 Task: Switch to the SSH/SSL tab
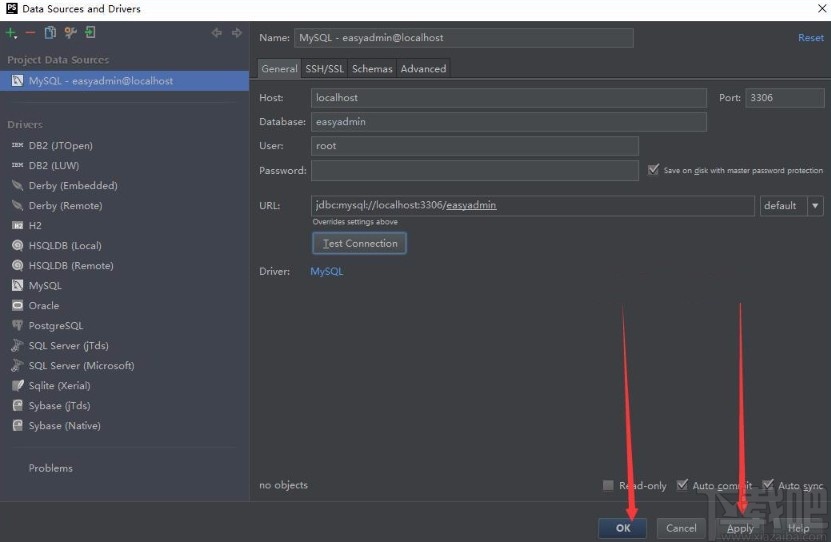tap(324, 69)
